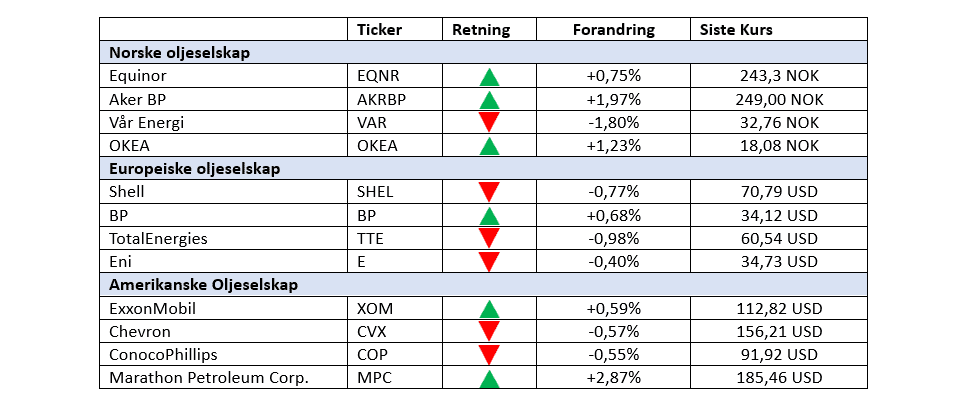The height and width of the screenshot is (400, 961).
Task: Click the green up arrow for OKEA
Action: pyautogui.click(x=489, y=146)
